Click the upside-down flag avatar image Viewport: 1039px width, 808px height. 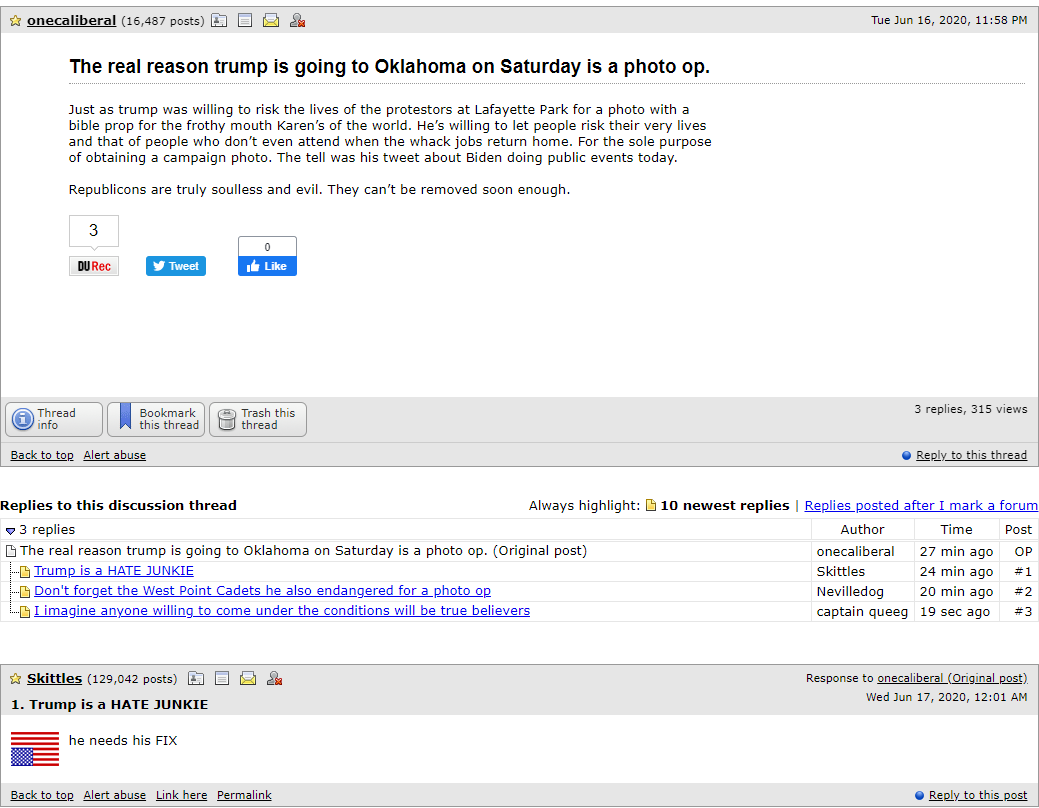(35, 749)
